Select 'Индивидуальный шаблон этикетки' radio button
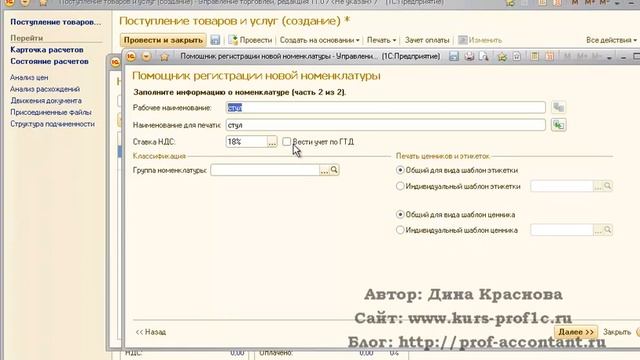Screen dimensions: 640x360 point(400,186)
